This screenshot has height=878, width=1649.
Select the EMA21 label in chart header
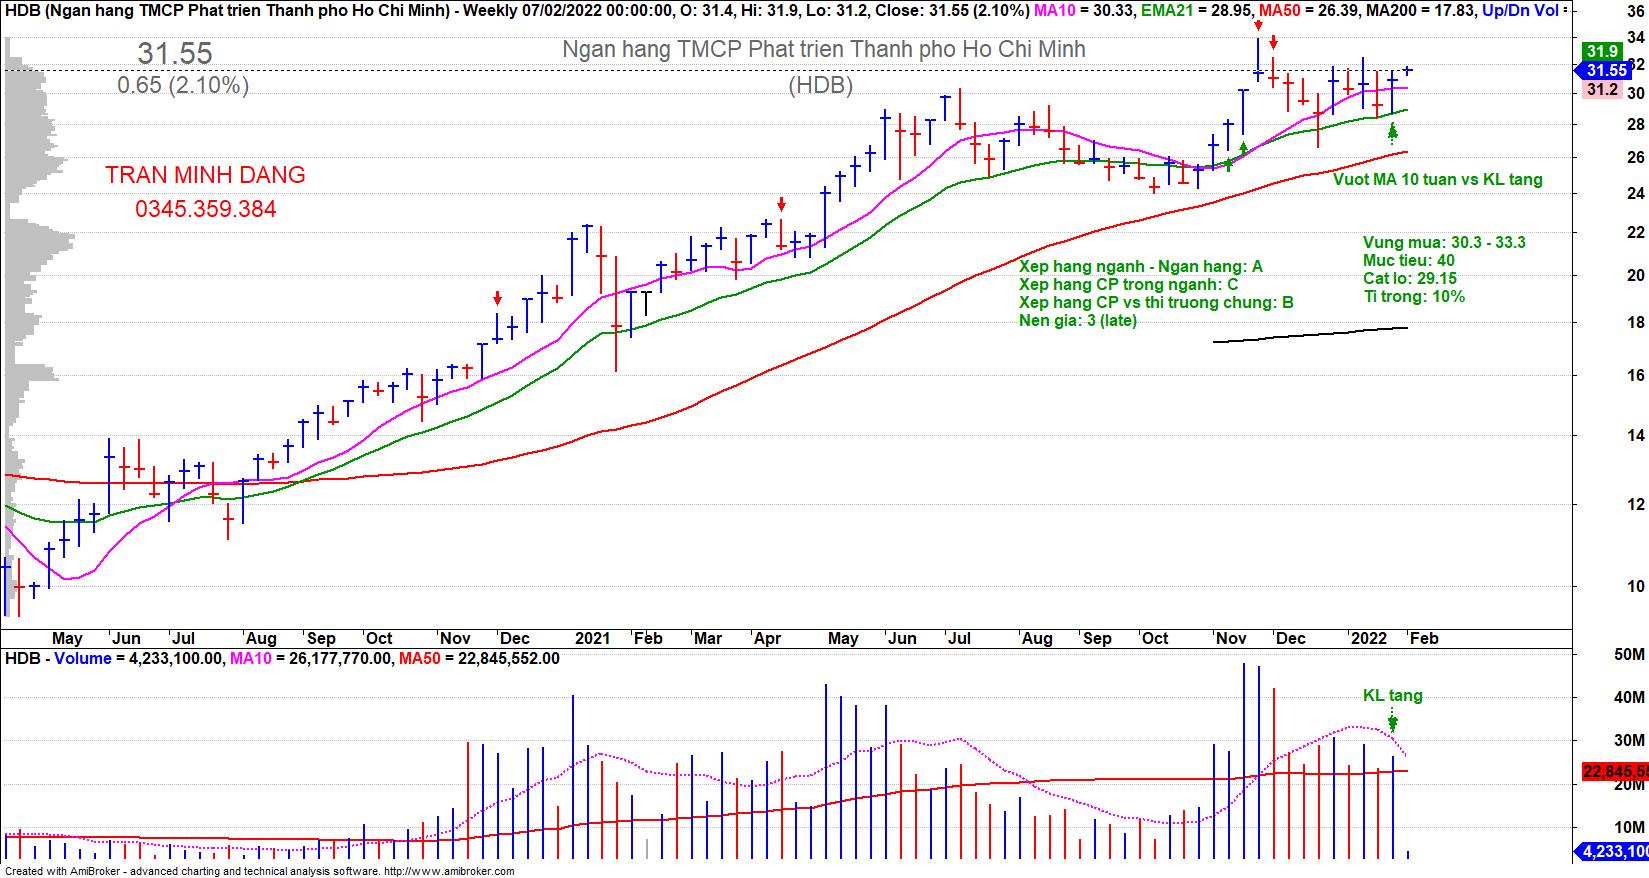pos(1167,10)
